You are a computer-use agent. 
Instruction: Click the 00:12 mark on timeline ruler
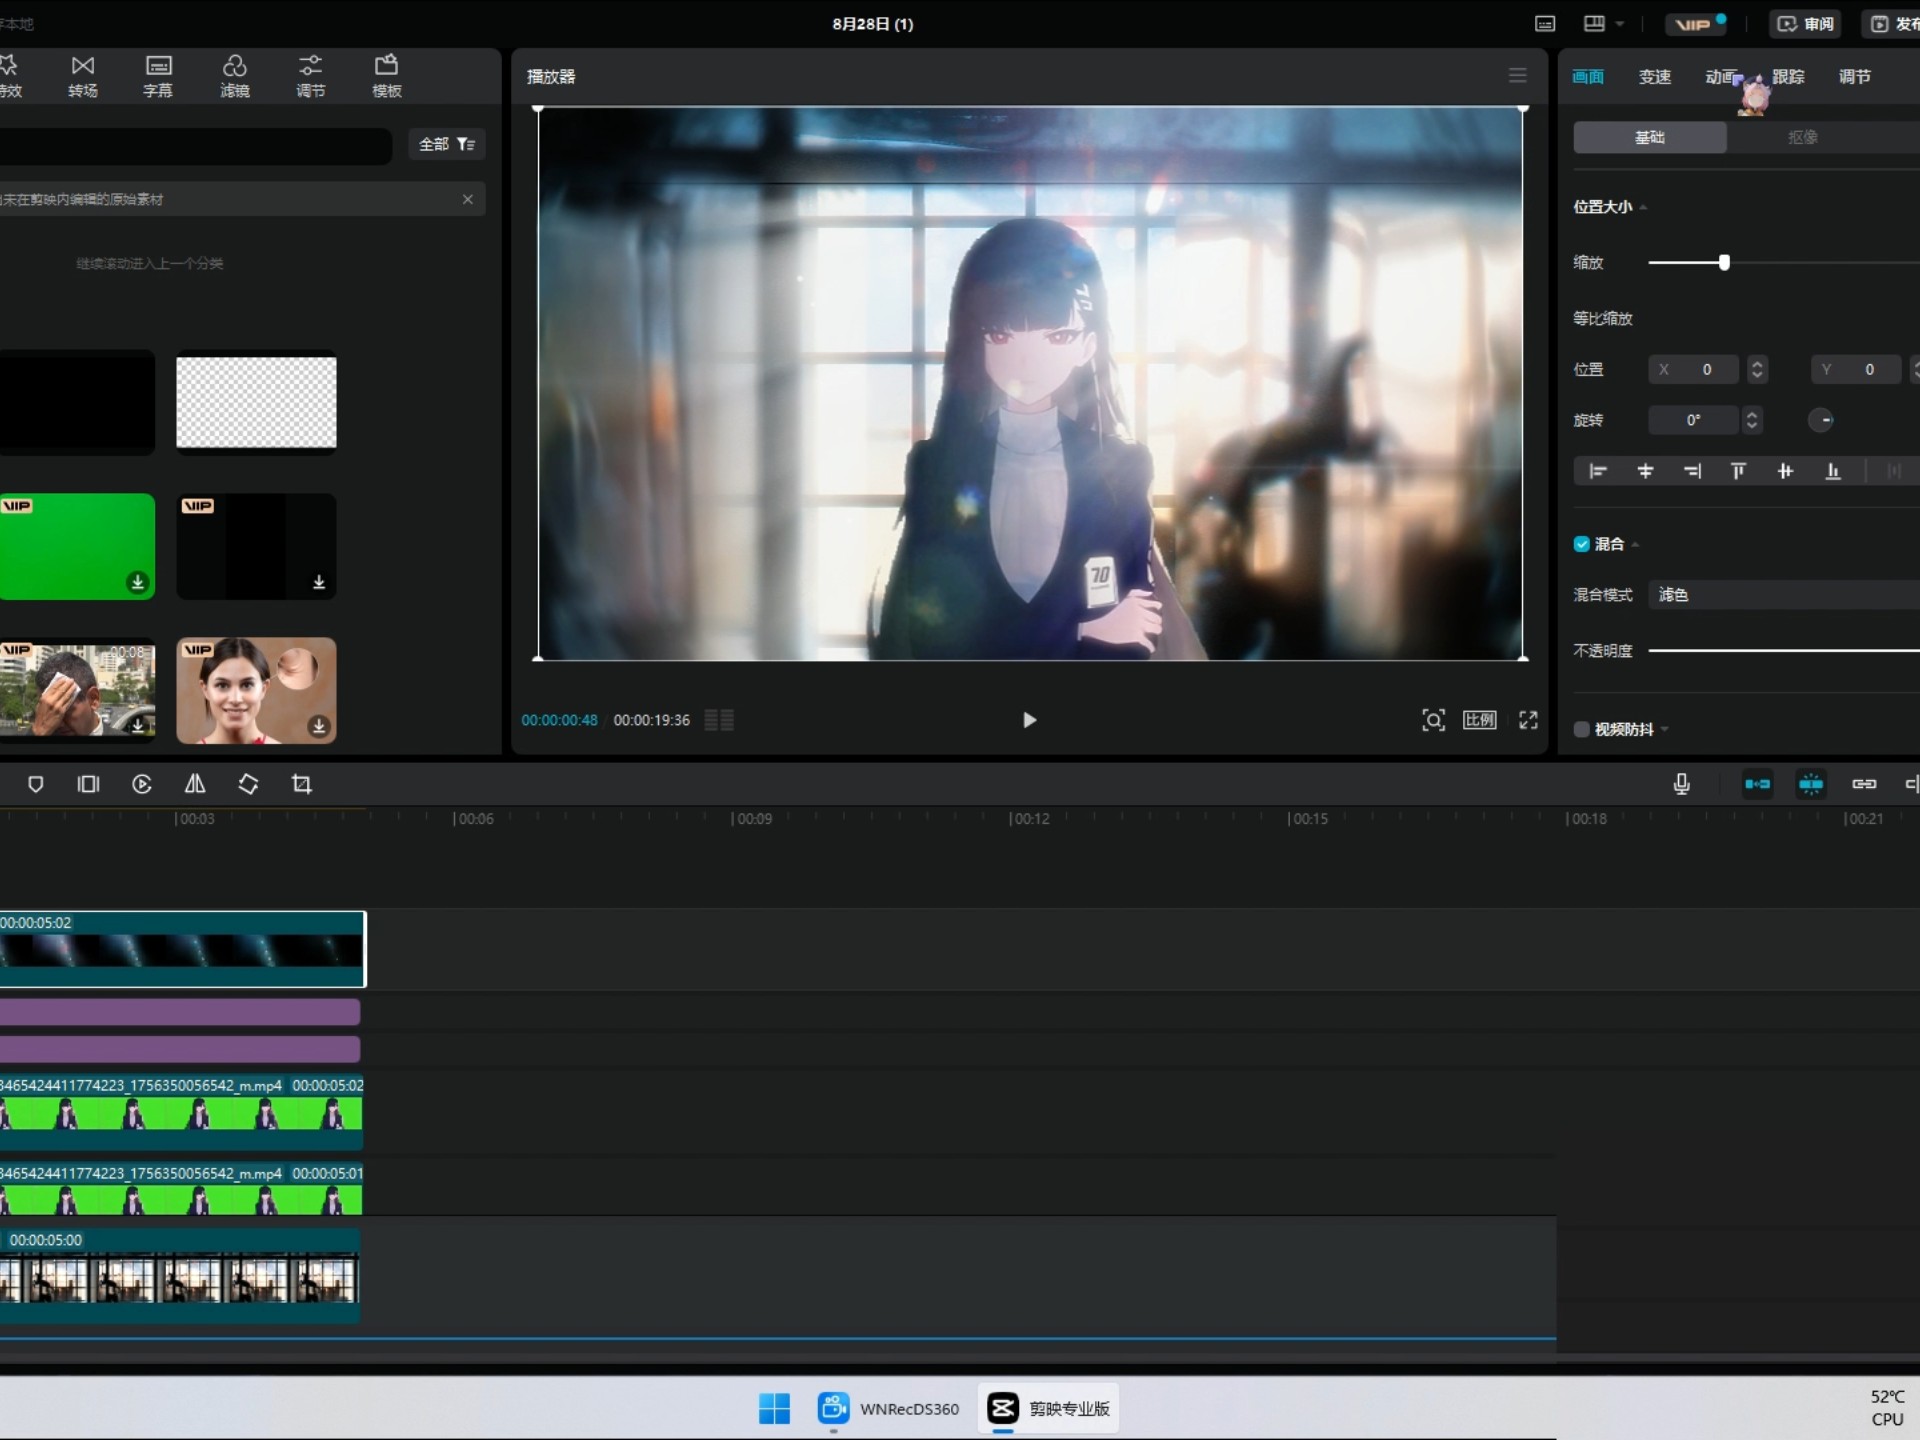(1029, 818)
